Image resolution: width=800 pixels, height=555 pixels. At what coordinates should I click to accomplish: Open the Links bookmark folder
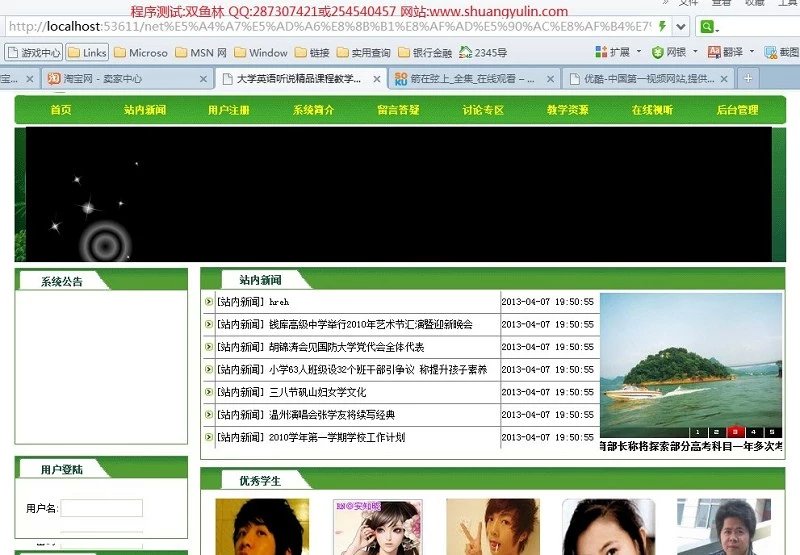87,53
